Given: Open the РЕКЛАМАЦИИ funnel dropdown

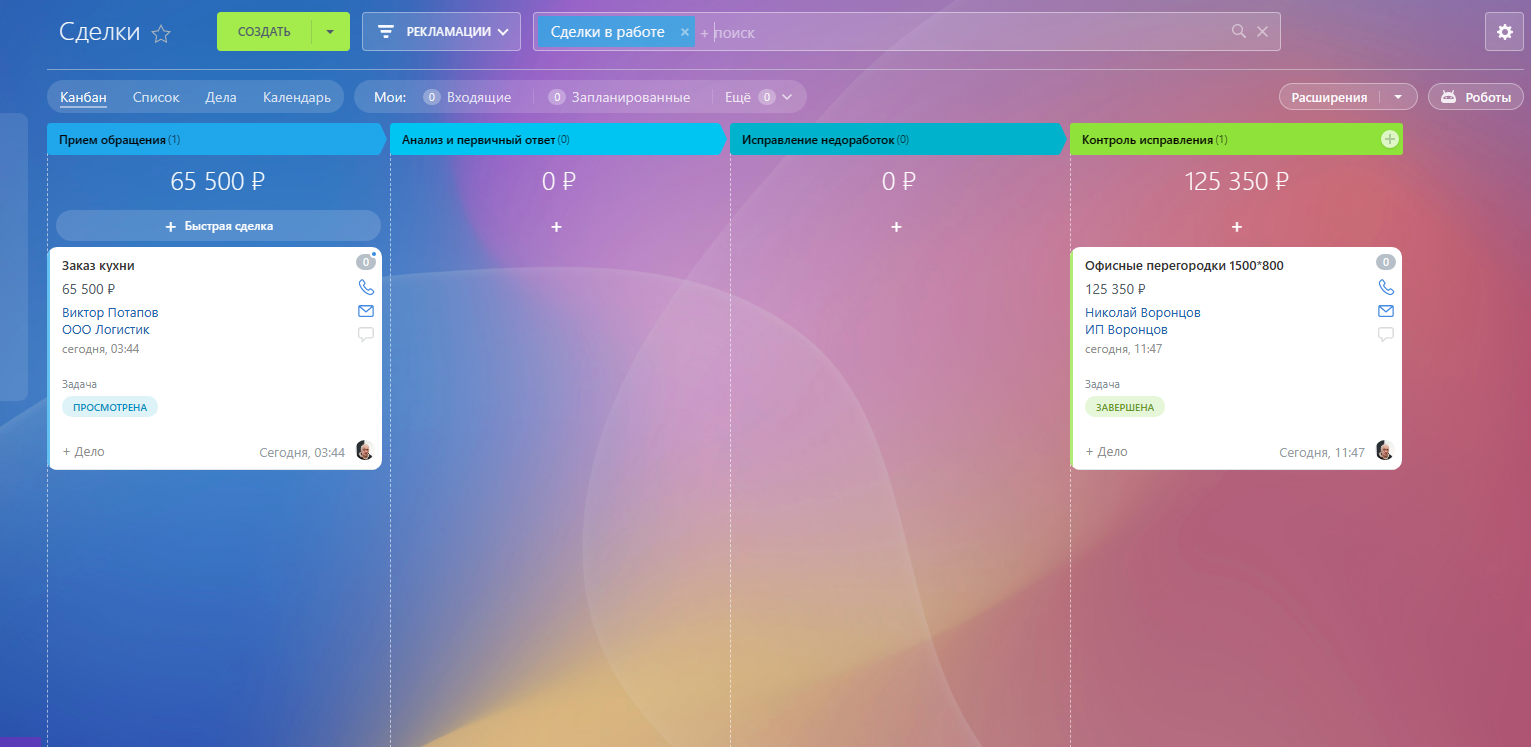Looking at the screenshot, I should (441, 31).
